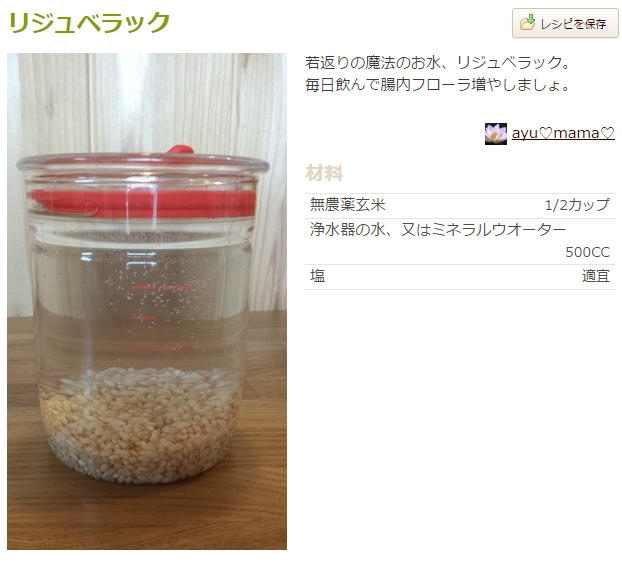
Task: Select the 塩 ingredient row label
Action: click(317, 276)
